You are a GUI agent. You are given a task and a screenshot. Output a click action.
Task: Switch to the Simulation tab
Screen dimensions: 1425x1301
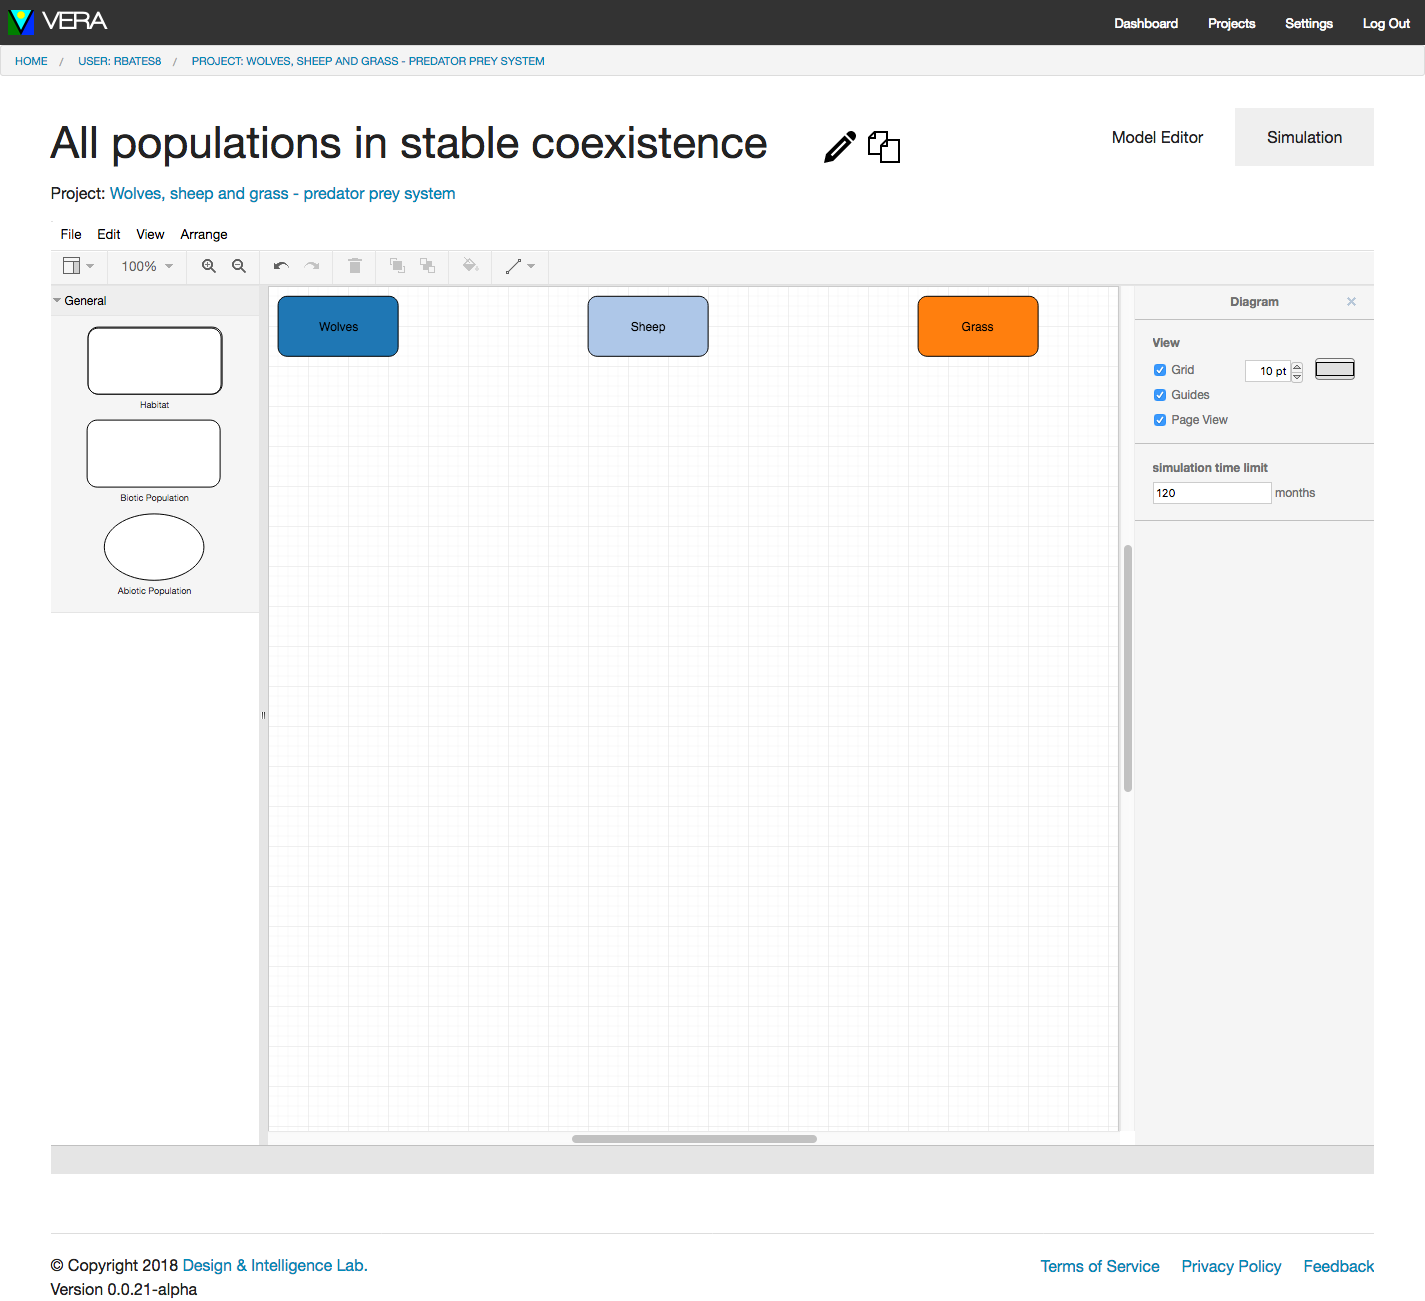point(1304,137)
